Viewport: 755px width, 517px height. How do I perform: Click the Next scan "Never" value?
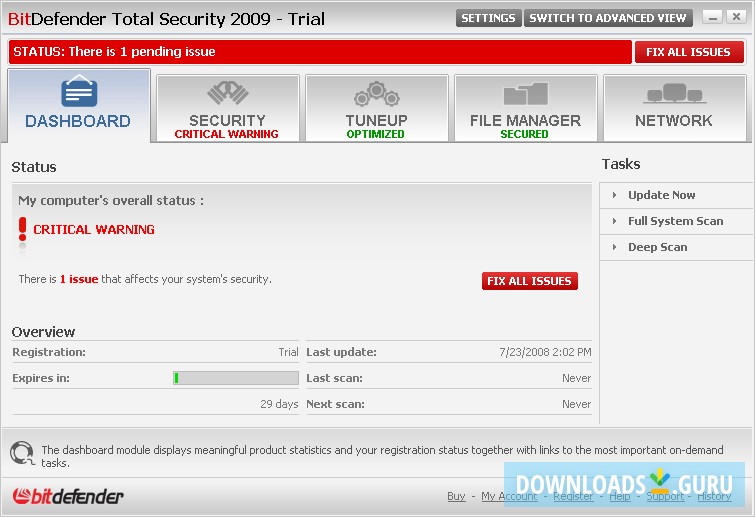point(576,404)
